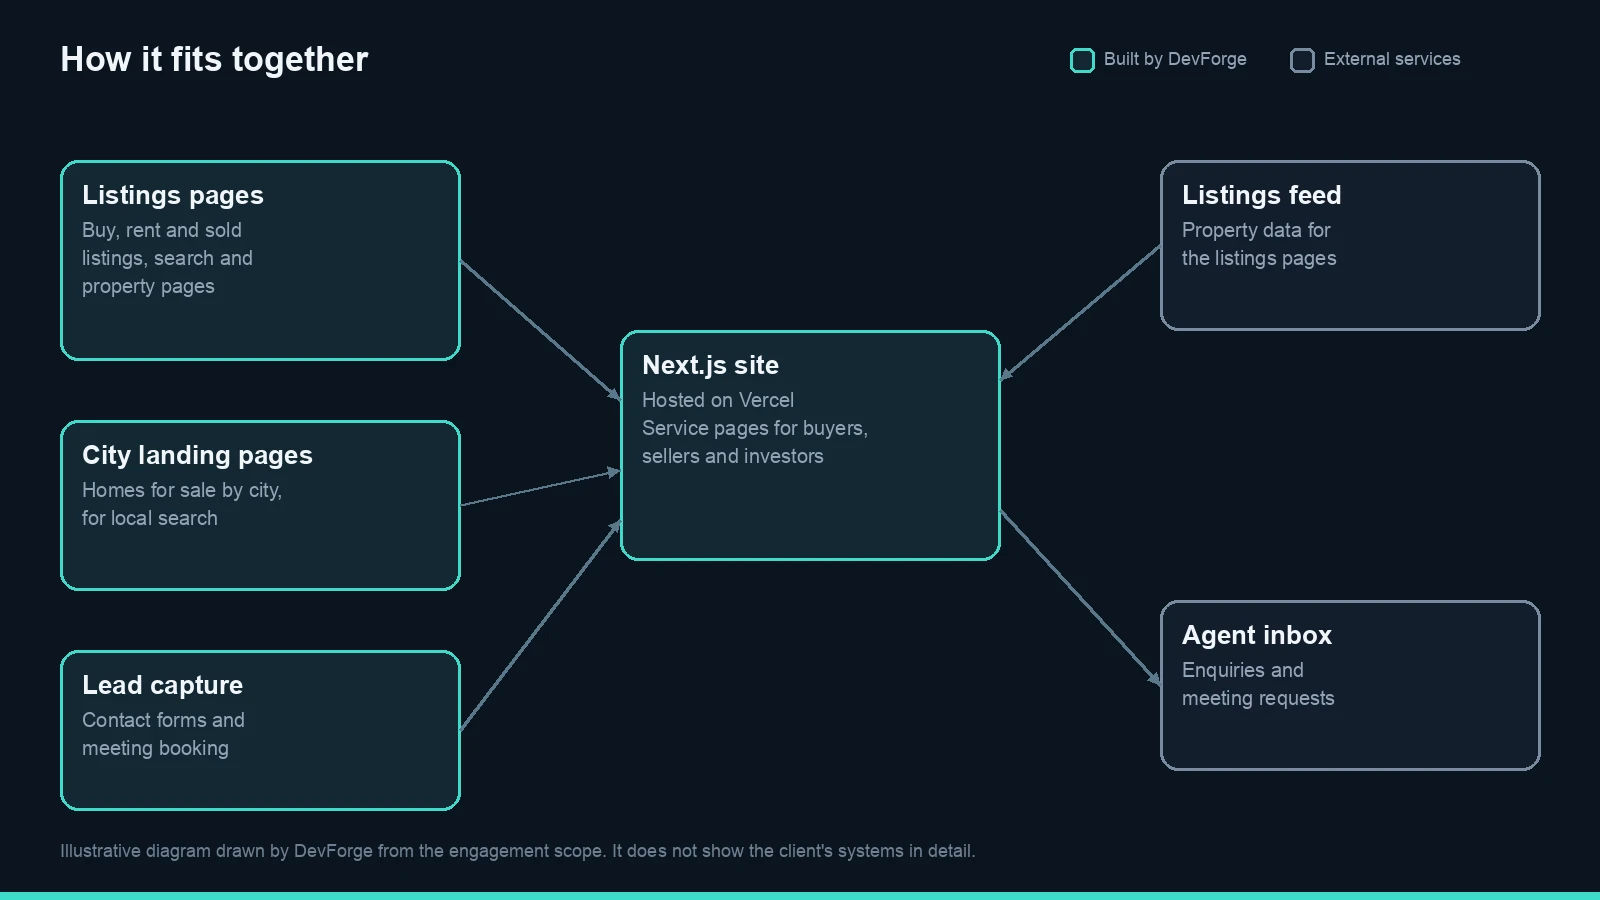The height and width of the screenshot is (900, 1600).
Task: Select the 'Agent inbox' box title
Action: click(1257, 635)
